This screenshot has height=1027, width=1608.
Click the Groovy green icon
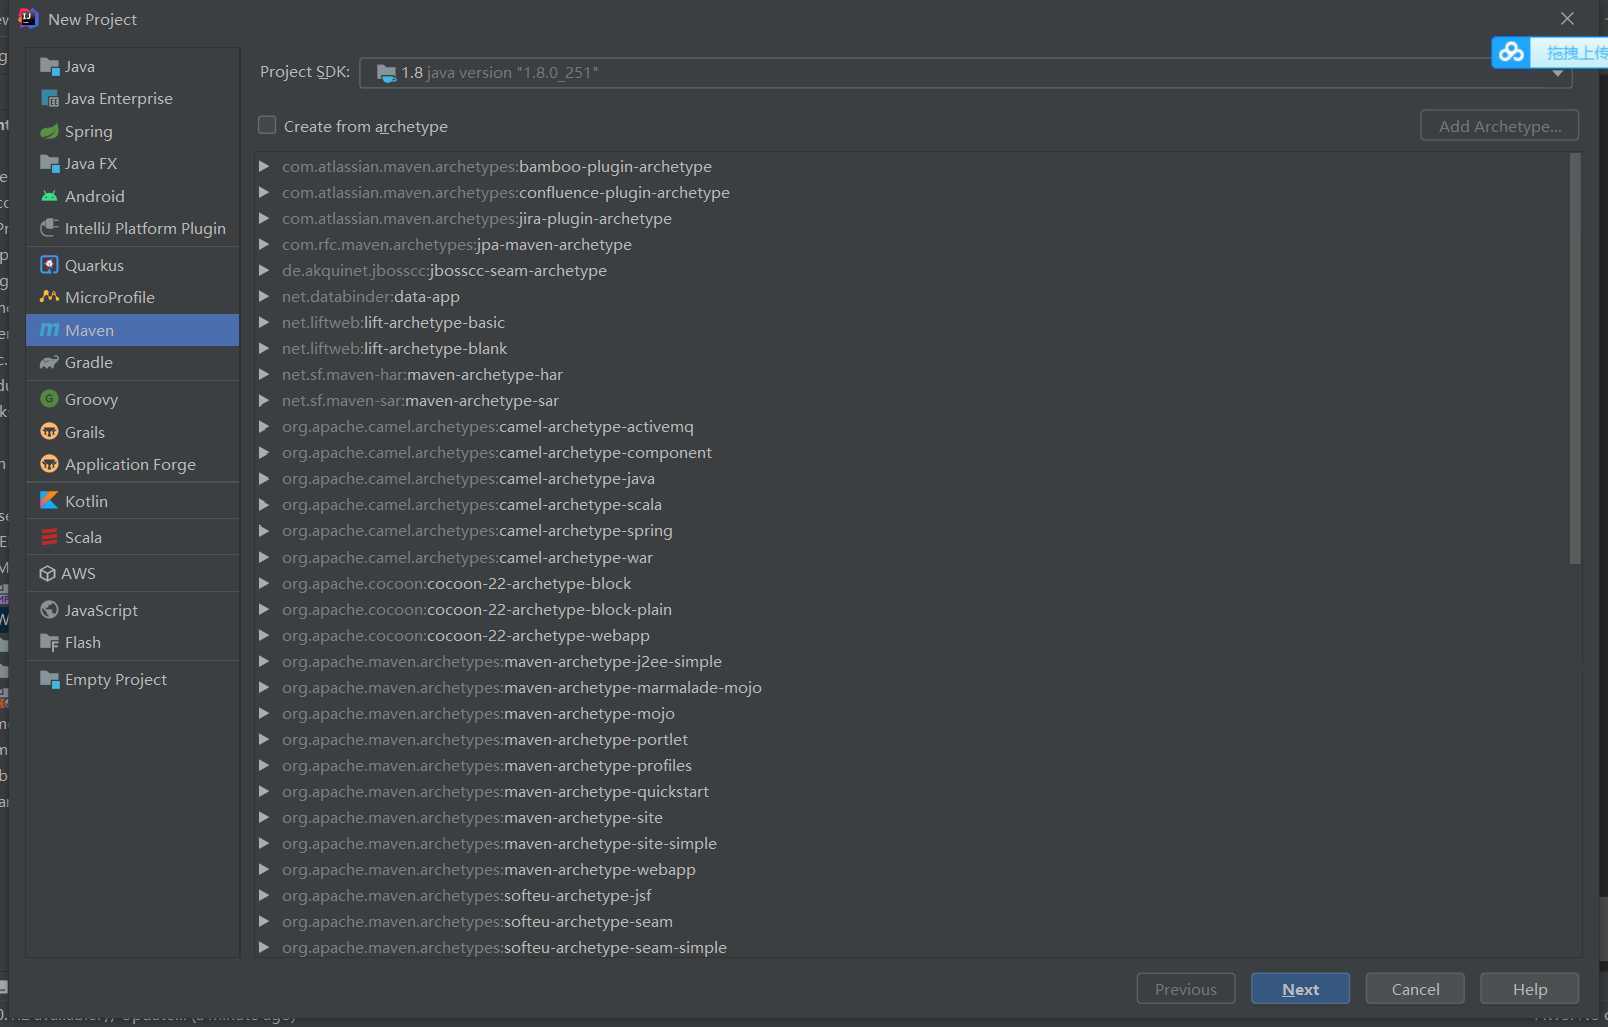click(x=49, y=399)
